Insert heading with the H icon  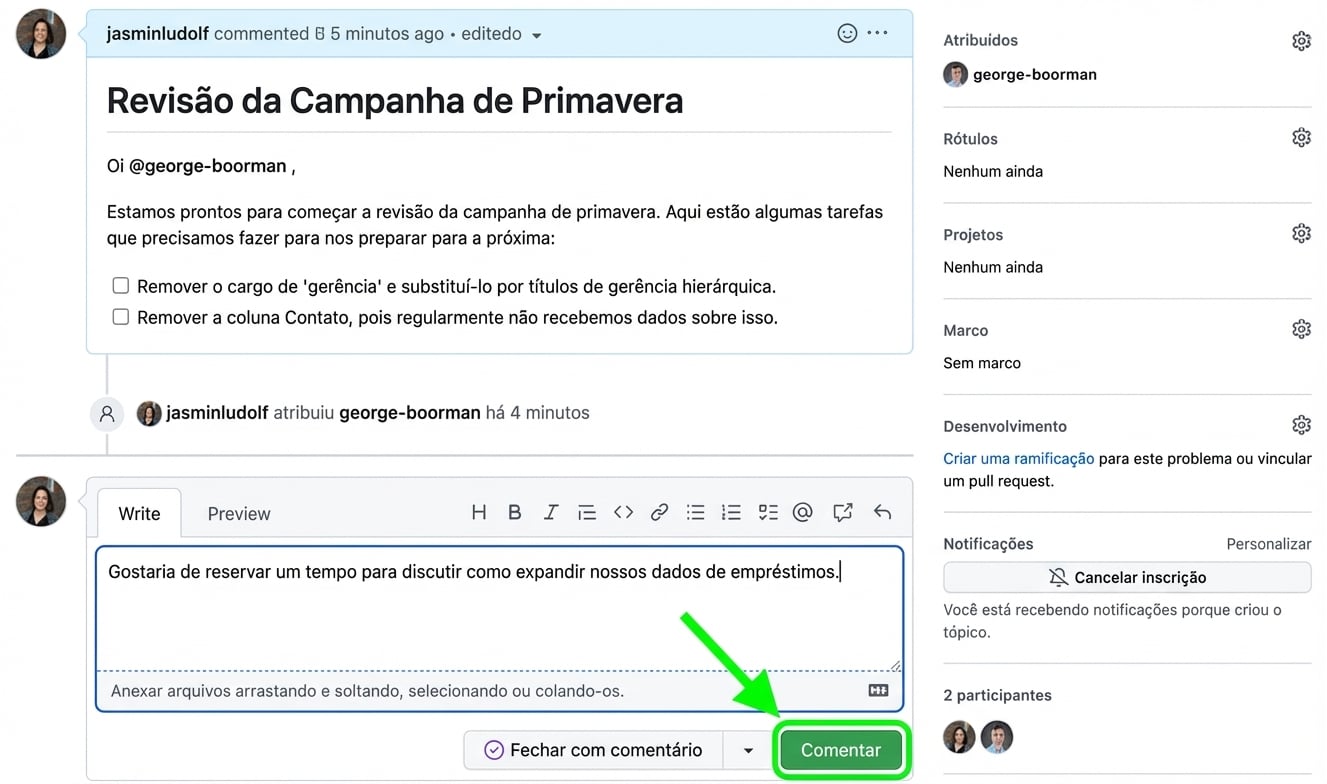click(479, 512)
